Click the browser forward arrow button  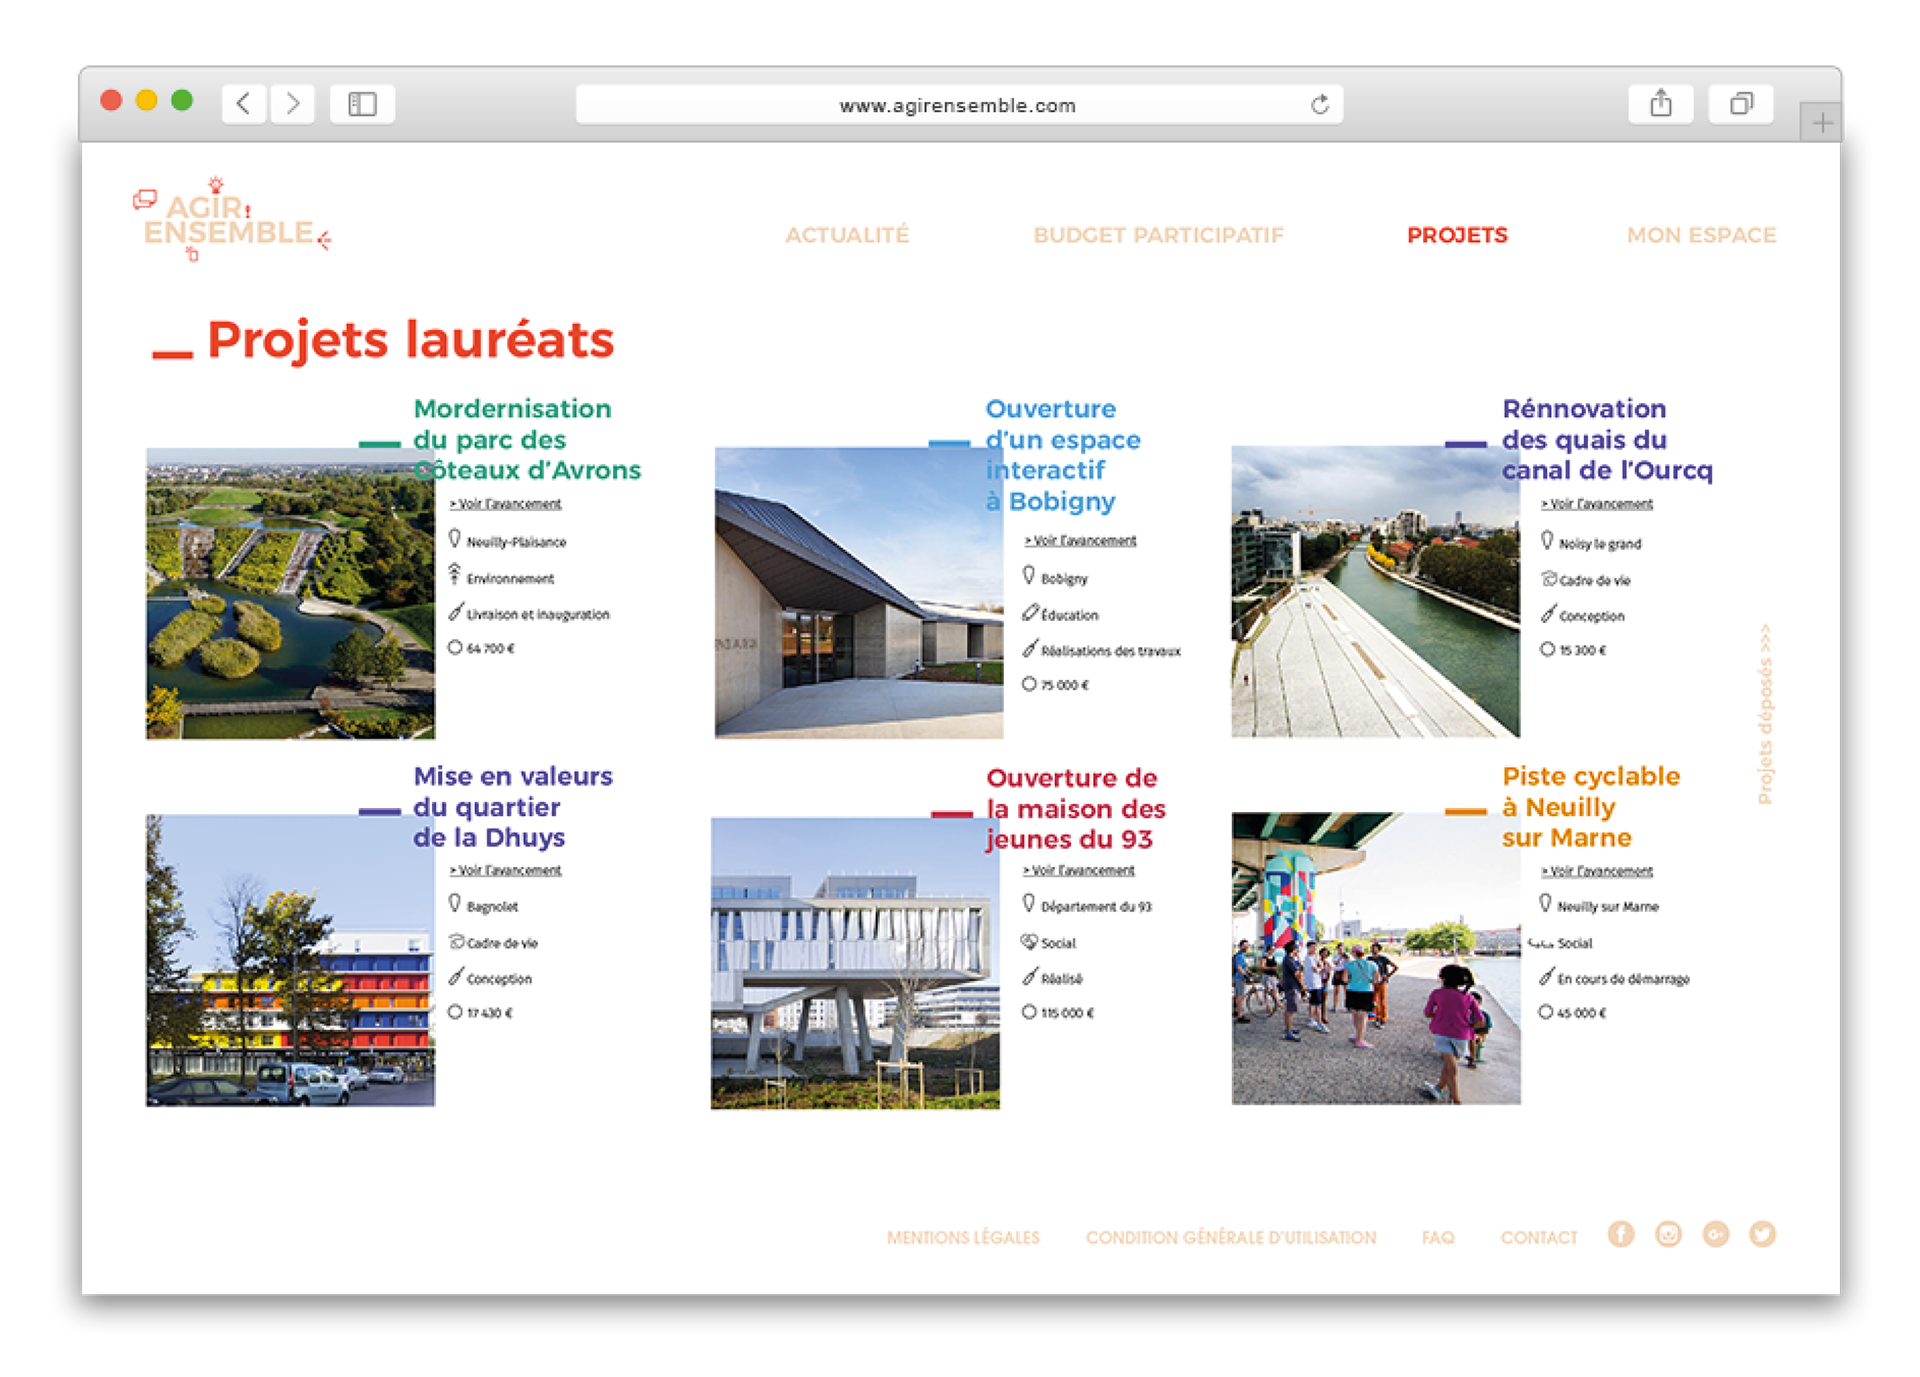click(x=292, y=103)
